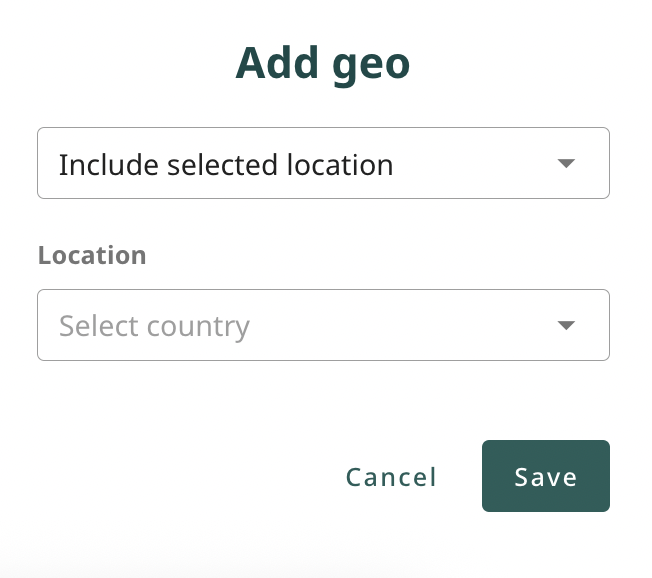
Task: Click the Select country placeholder text
Action: point(154,326)
